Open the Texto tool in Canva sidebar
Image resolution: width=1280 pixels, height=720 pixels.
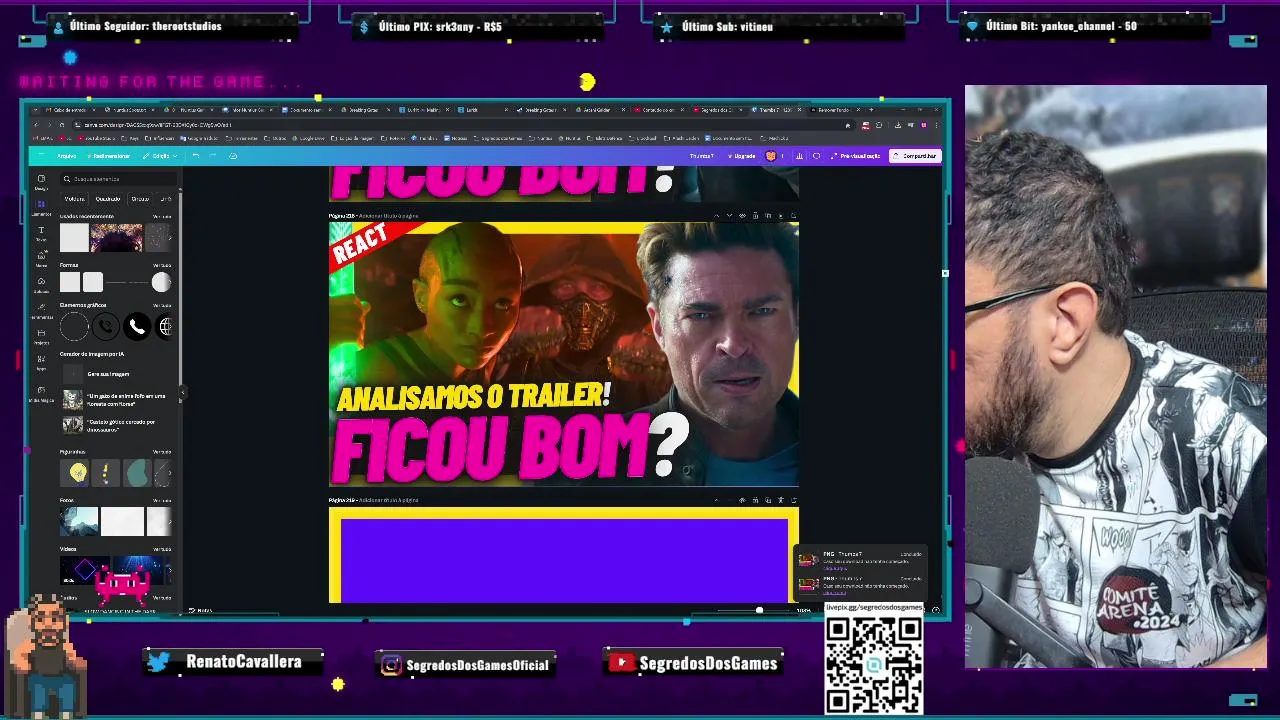click(41, 233)
